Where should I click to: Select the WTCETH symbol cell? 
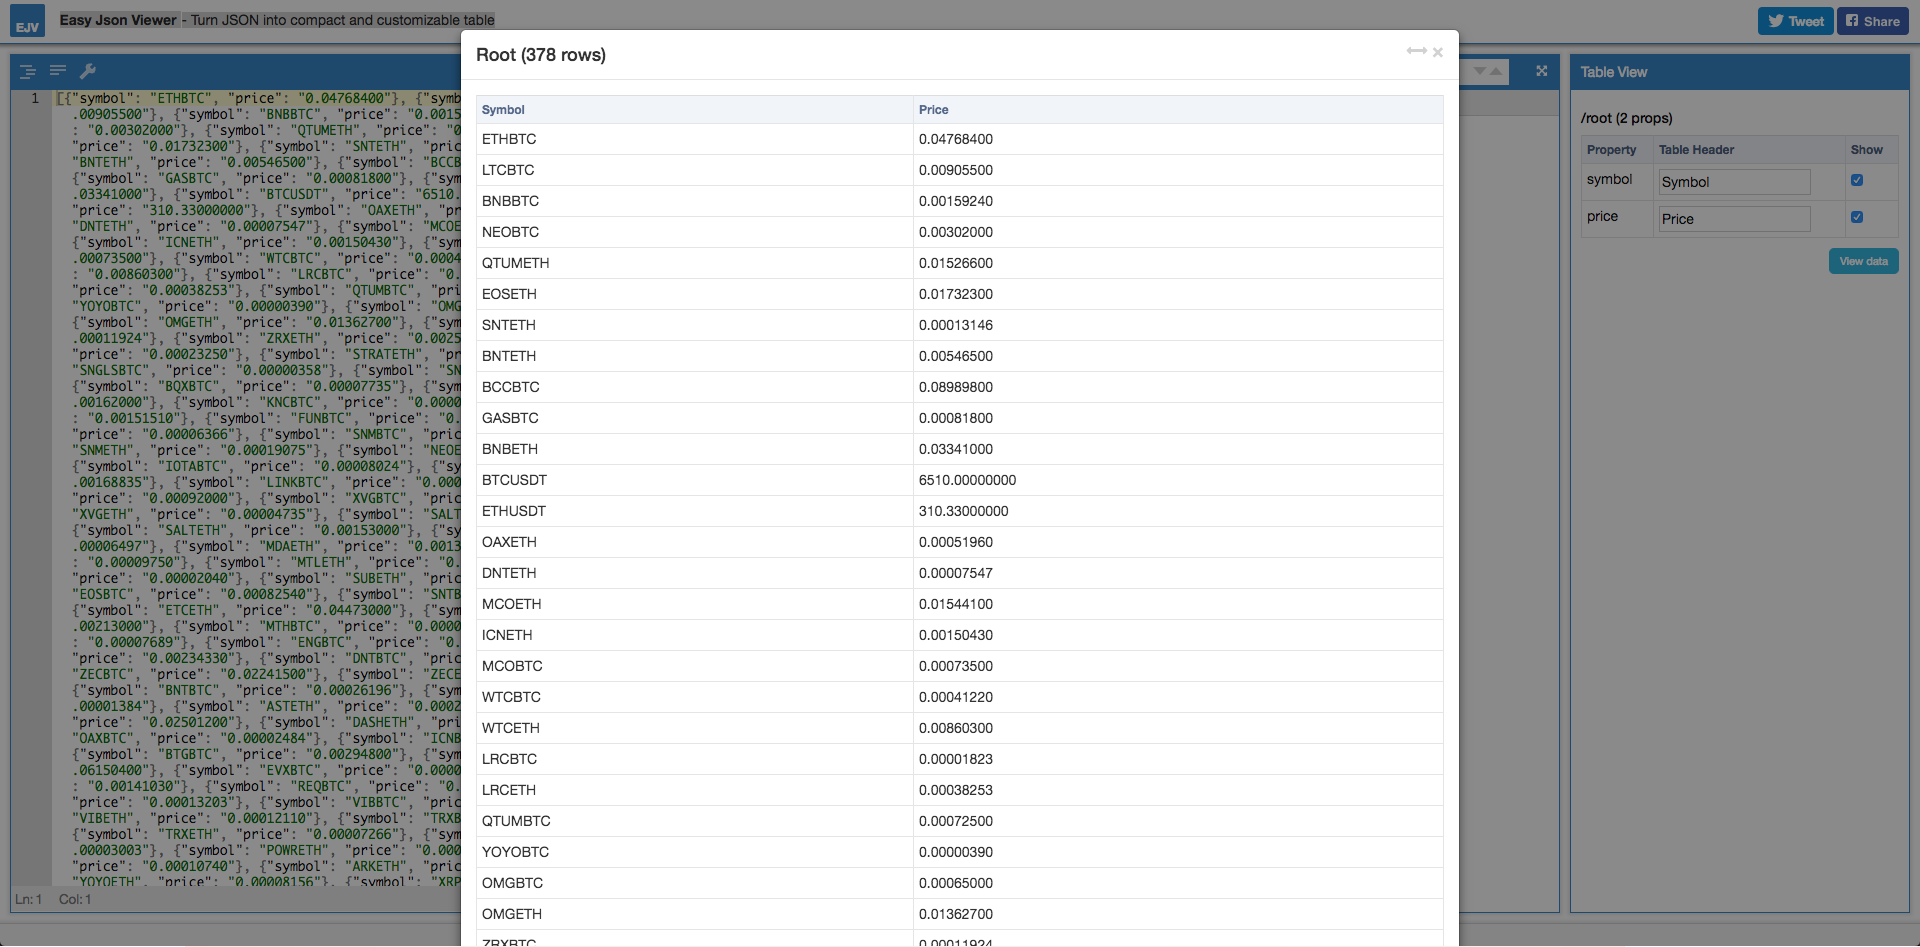tap(695, 728)
